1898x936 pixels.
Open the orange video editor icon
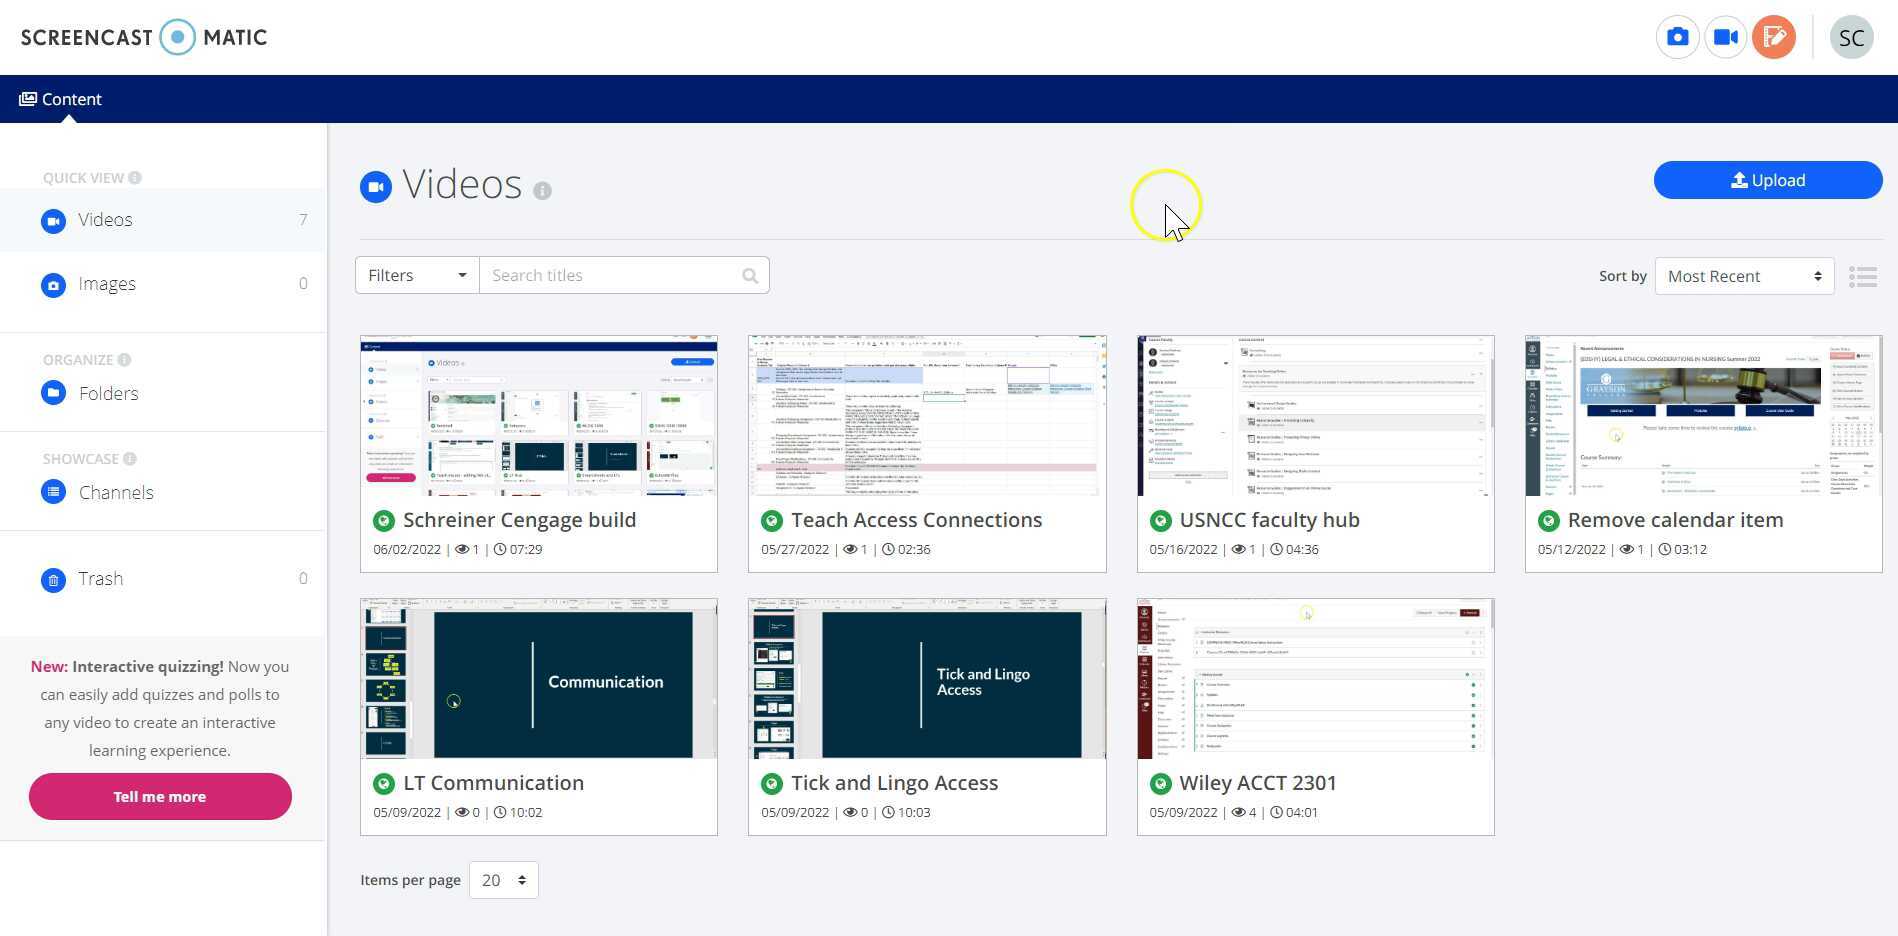pyautogui.click(x=1774, y=38)
